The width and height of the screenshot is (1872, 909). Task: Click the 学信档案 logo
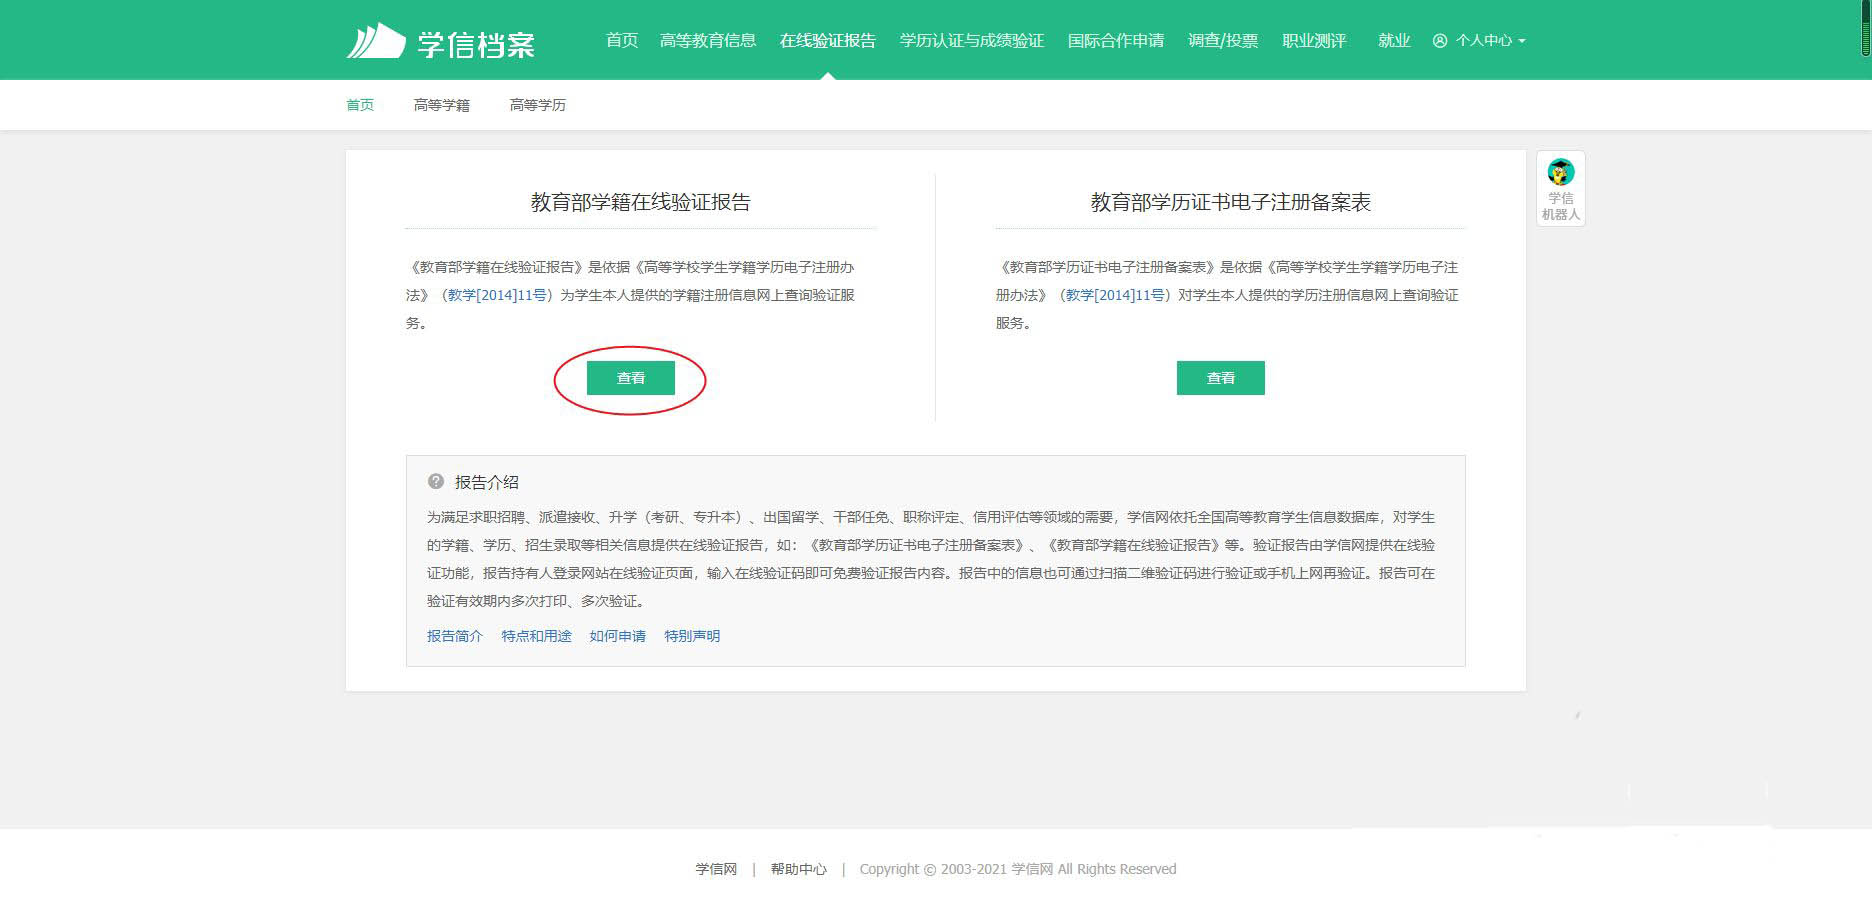click(440, 41)
